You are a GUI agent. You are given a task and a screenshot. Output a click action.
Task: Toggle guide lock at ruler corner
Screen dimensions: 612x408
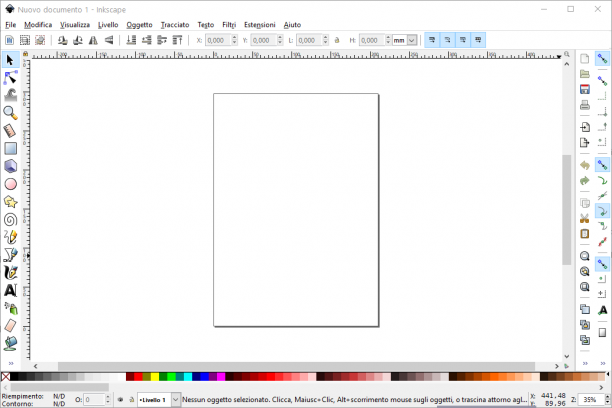(25, 54)
